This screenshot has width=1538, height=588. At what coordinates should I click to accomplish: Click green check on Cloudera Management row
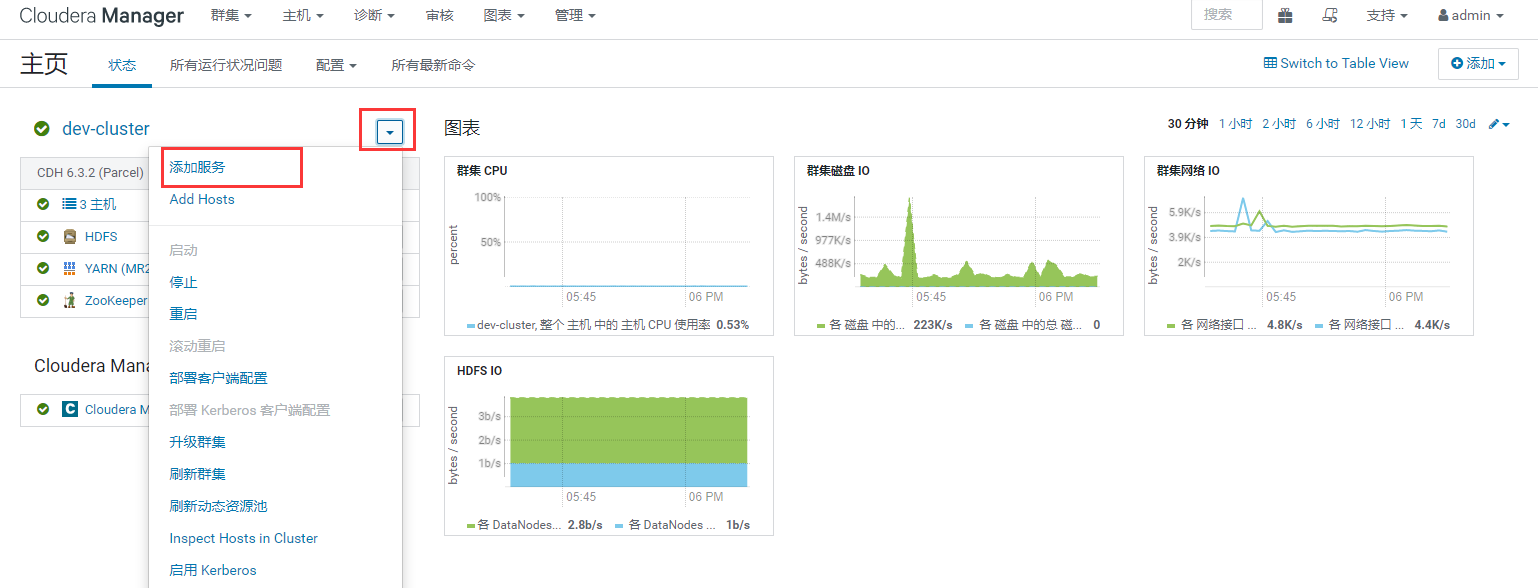point(43,409)
